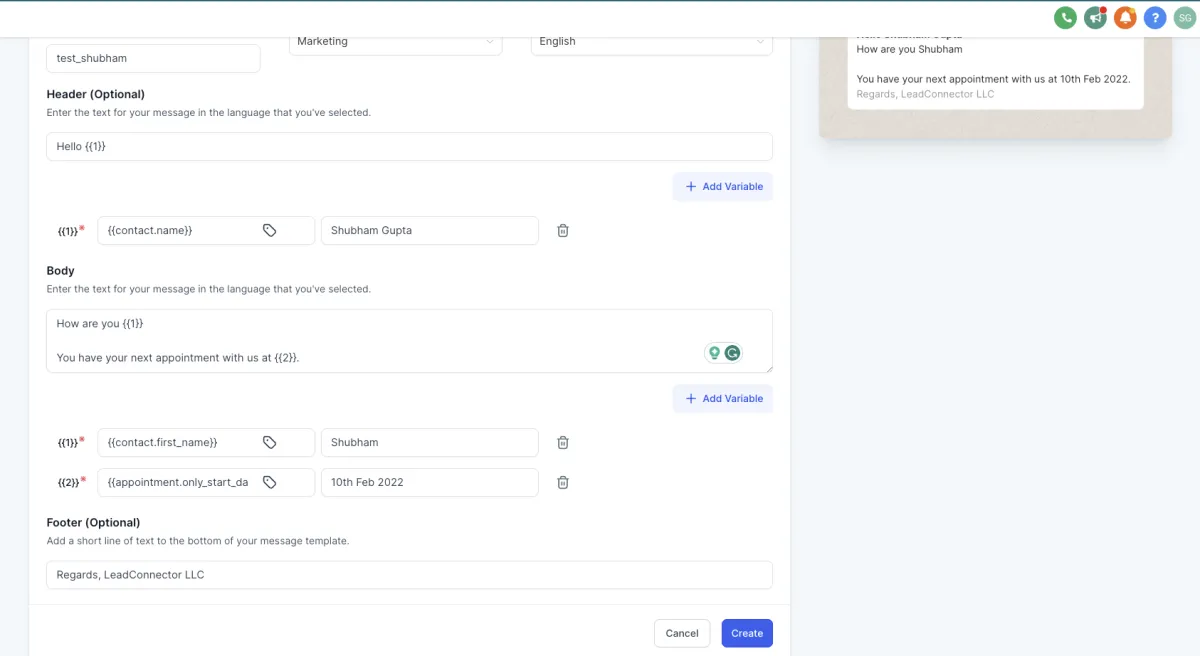Add Variable to the Body

[x=723, y=399]
